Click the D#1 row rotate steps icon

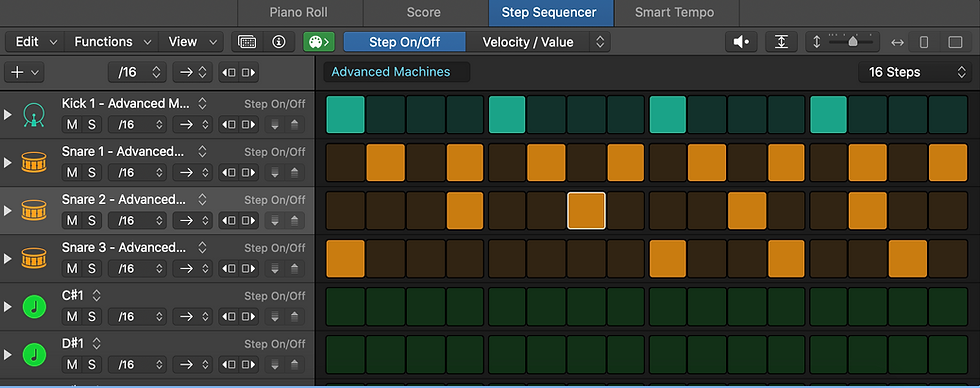tap(239, 364)
